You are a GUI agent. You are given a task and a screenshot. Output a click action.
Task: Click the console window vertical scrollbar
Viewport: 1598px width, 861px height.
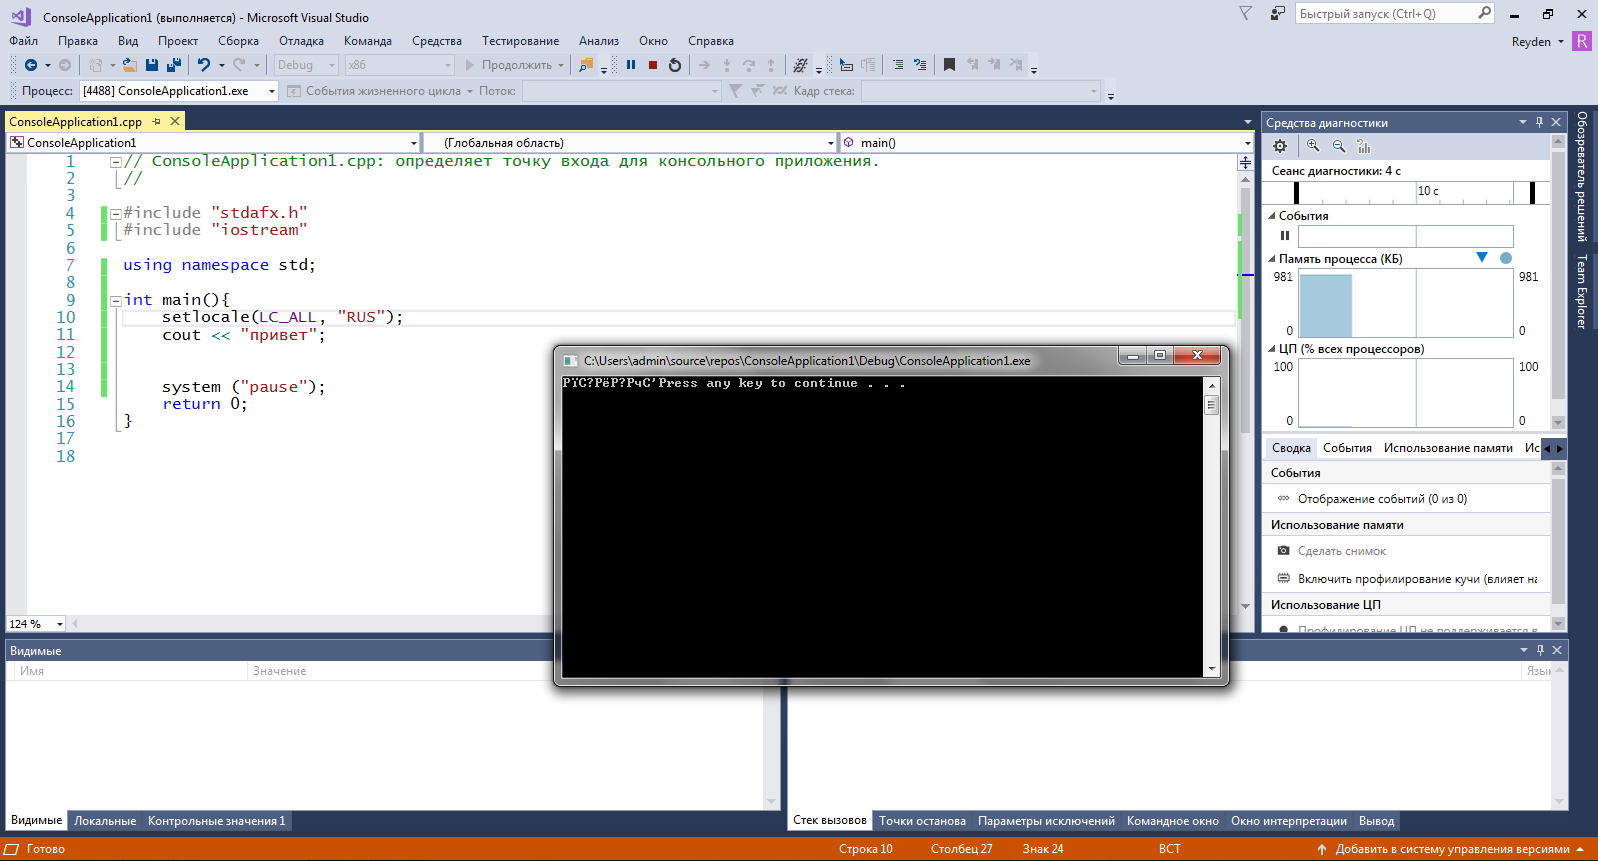click(1212, 527)
